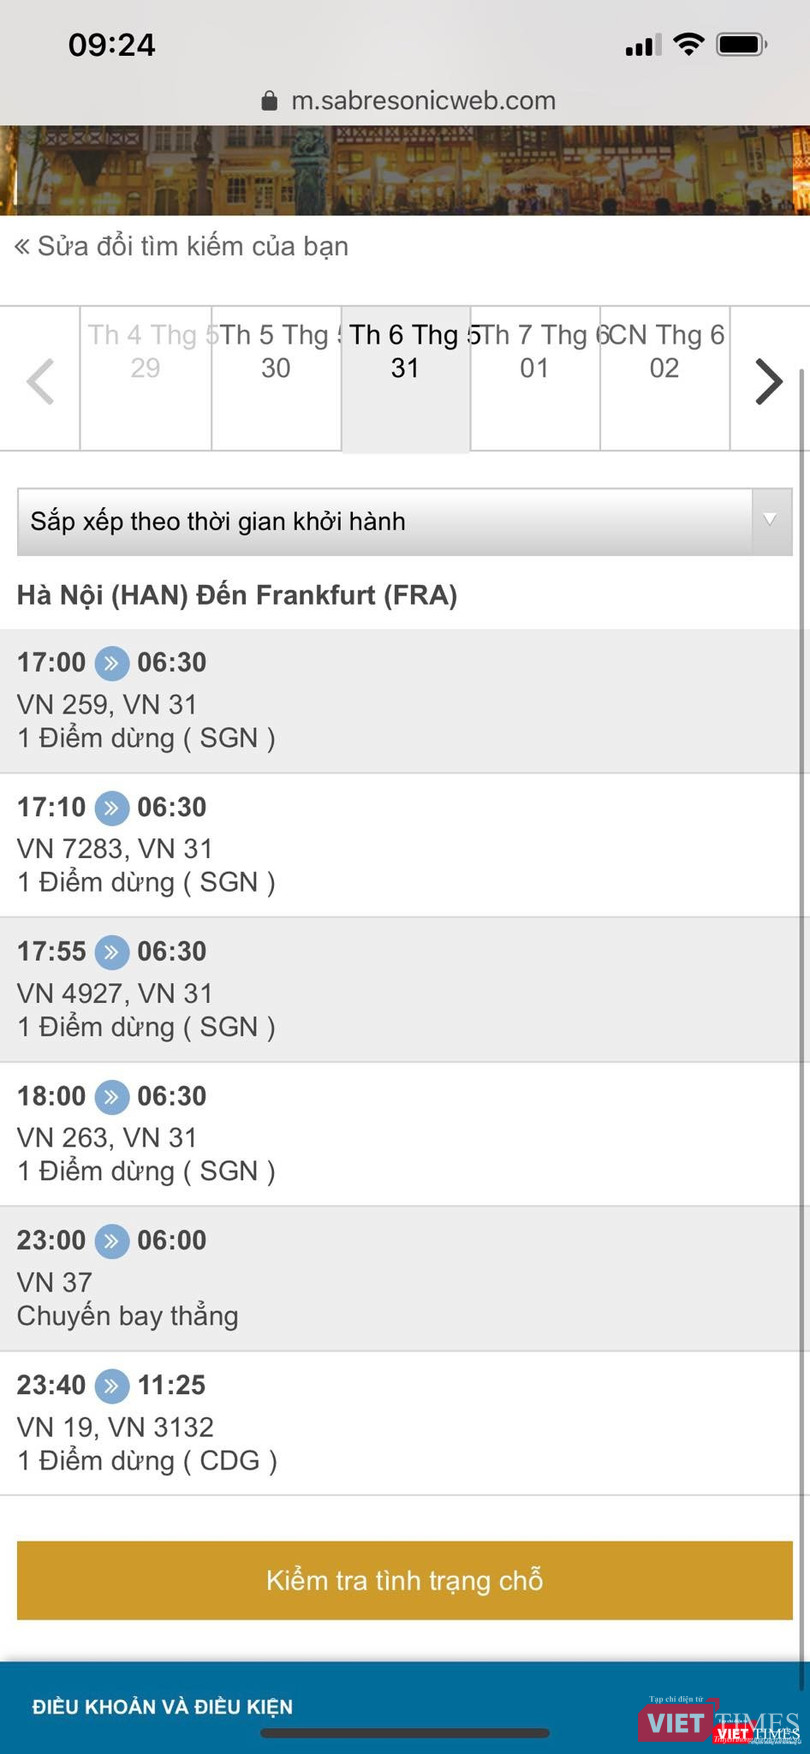Click the arrow icon on the 17:55 flight

pos(112,952)
